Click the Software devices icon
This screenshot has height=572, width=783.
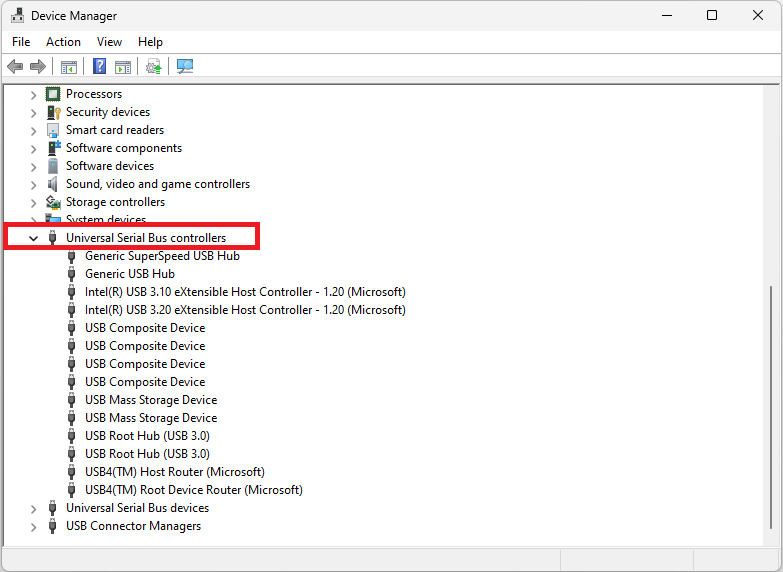click(53, 166)
